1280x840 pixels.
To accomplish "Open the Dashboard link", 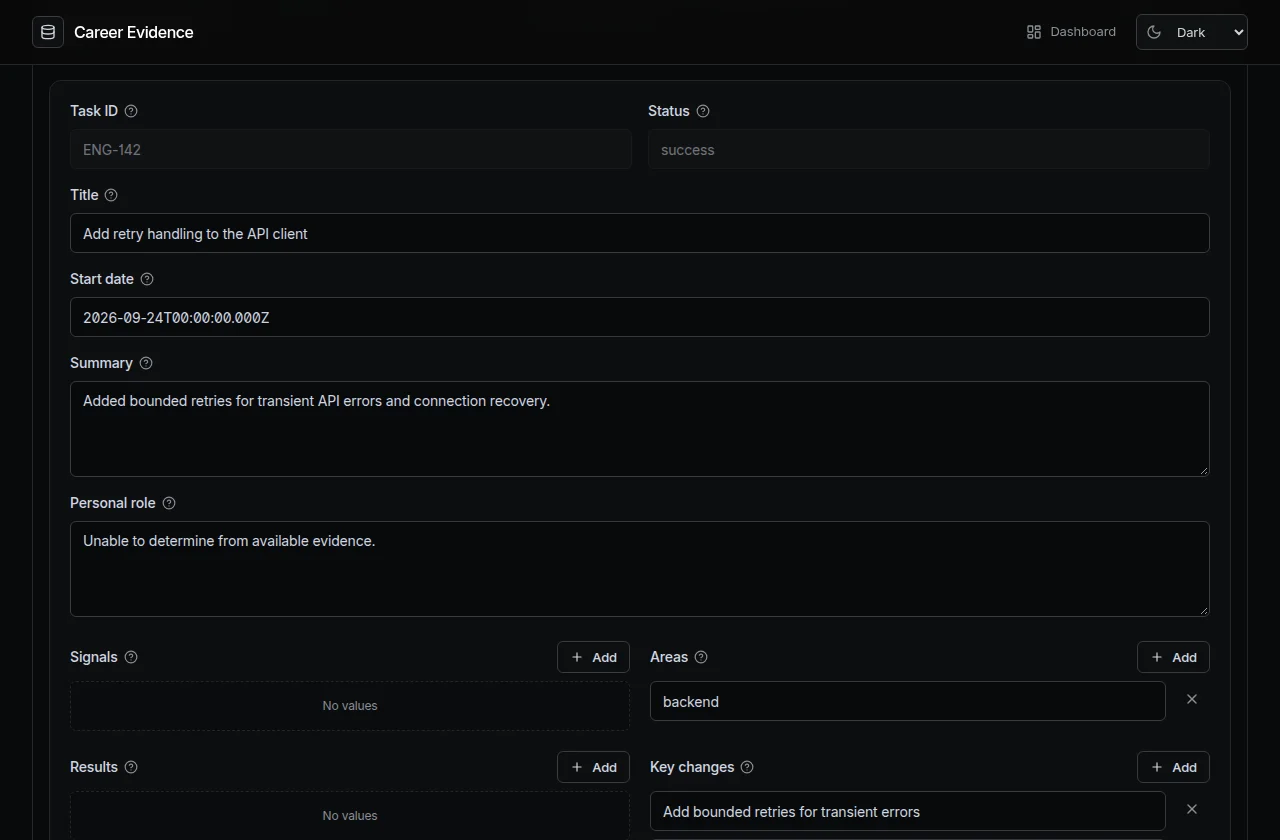I will pos(1071,32).
